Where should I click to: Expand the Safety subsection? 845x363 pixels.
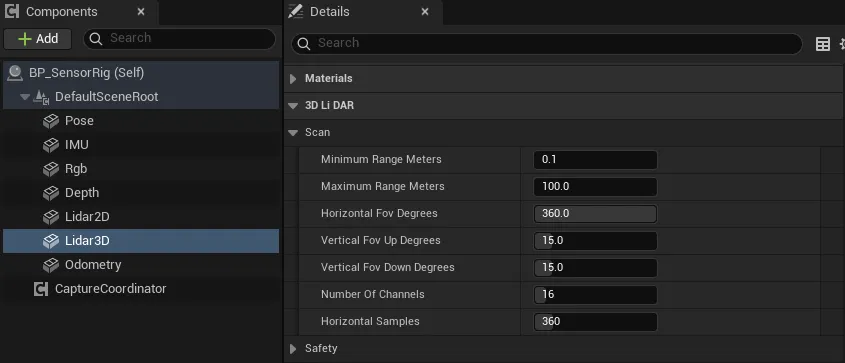(293, 348)
